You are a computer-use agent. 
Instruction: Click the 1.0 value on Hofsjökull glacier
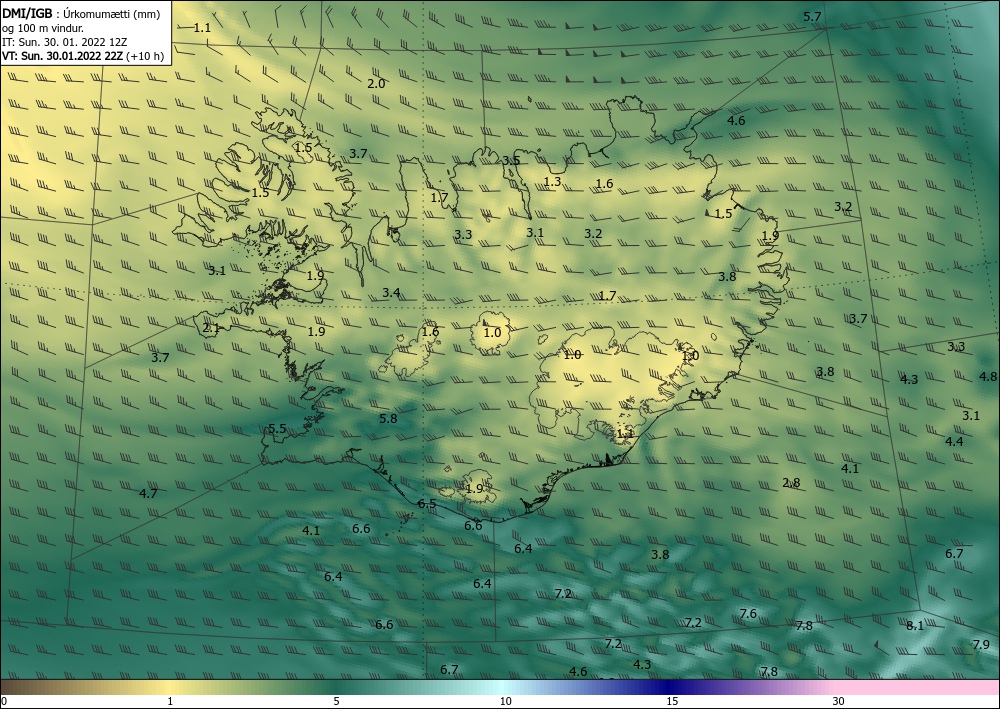point(492,332)
